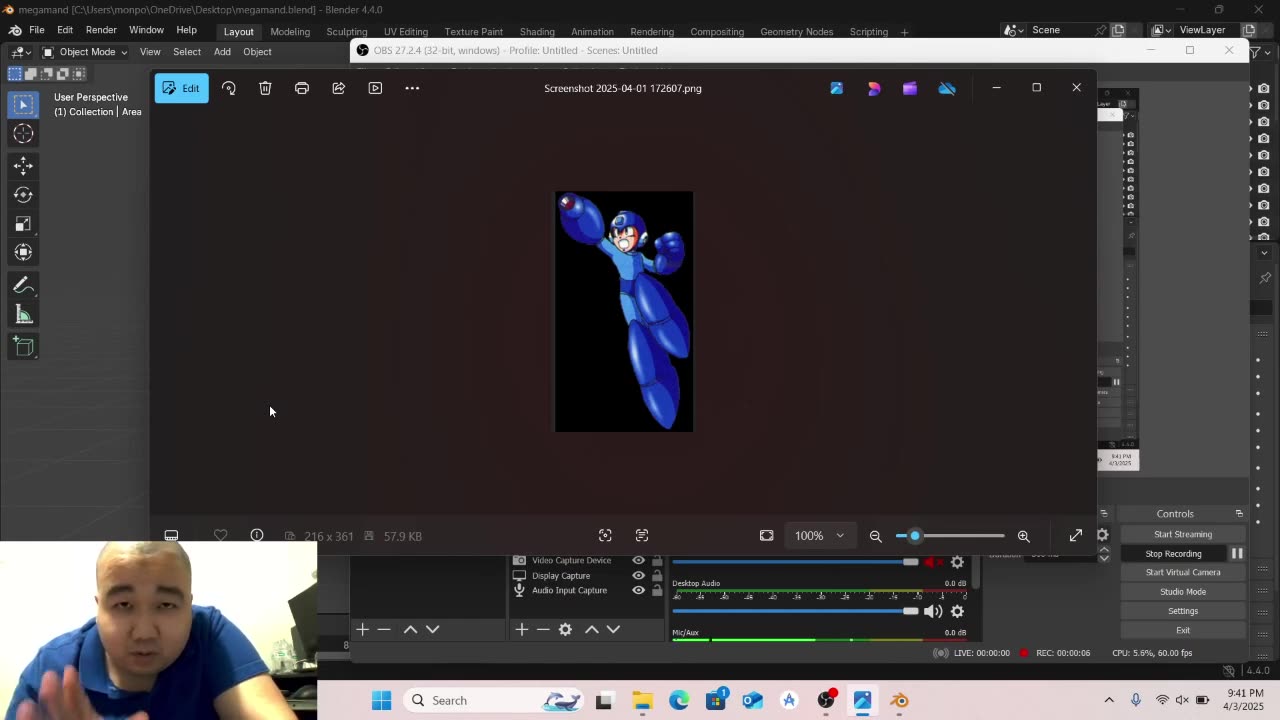This screenshot has height=720, width=1280.
Task: Switch to the Modeling workspace tab
Action: click(x=290, y=31)
